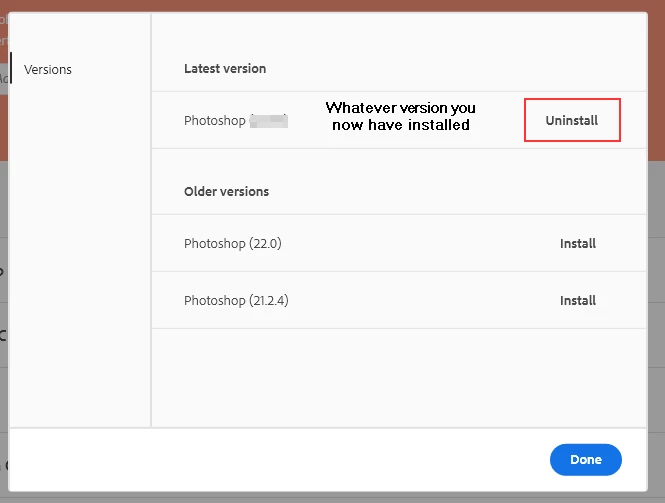
Task: Click the Uninstall button for latest Photoshop
Action: click(x=572, y=120)
